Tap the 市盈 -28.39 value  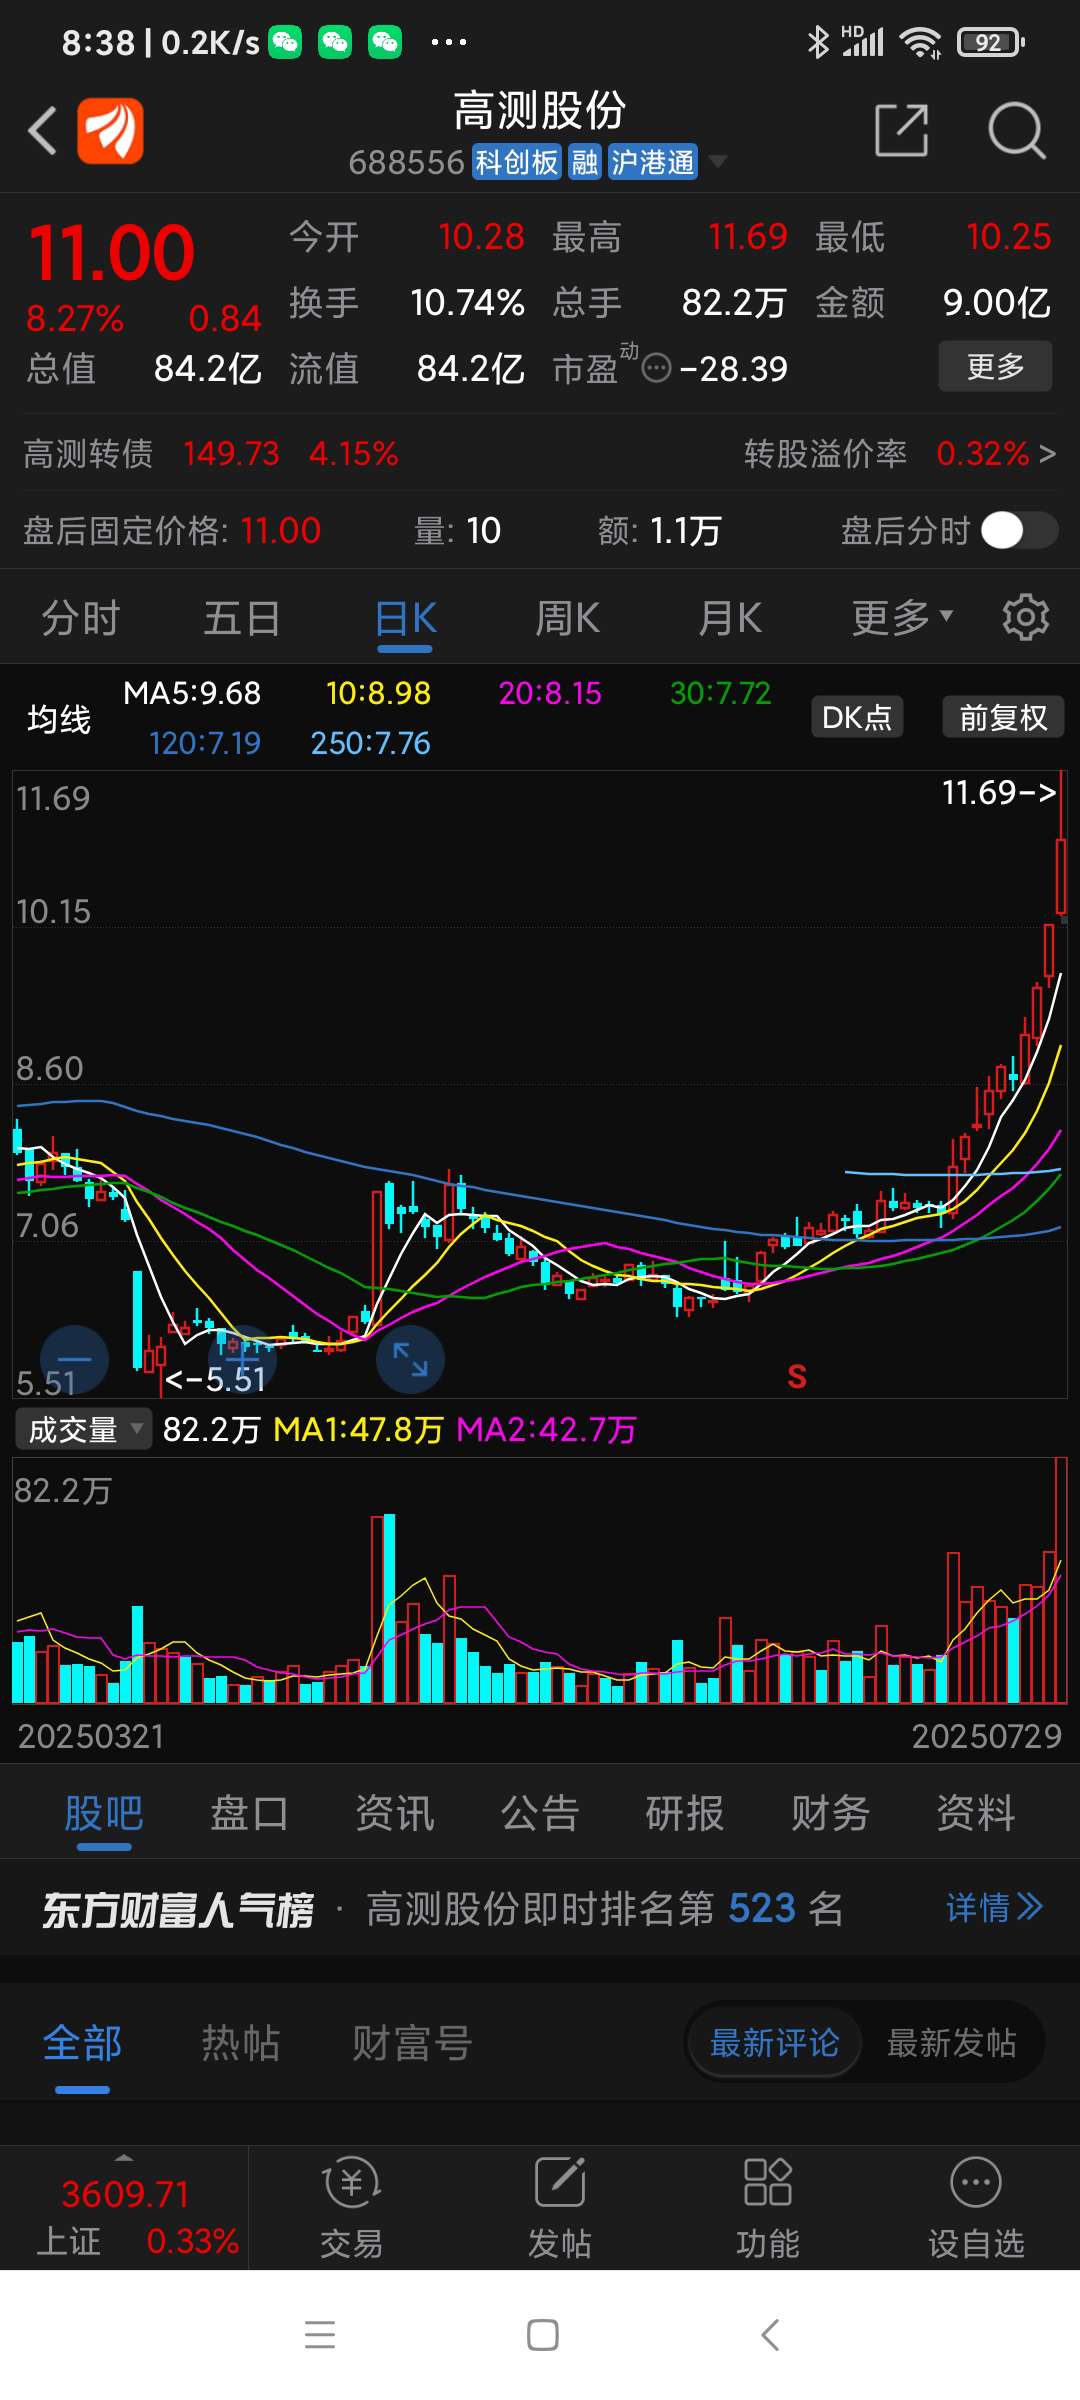tap(733, 369)
